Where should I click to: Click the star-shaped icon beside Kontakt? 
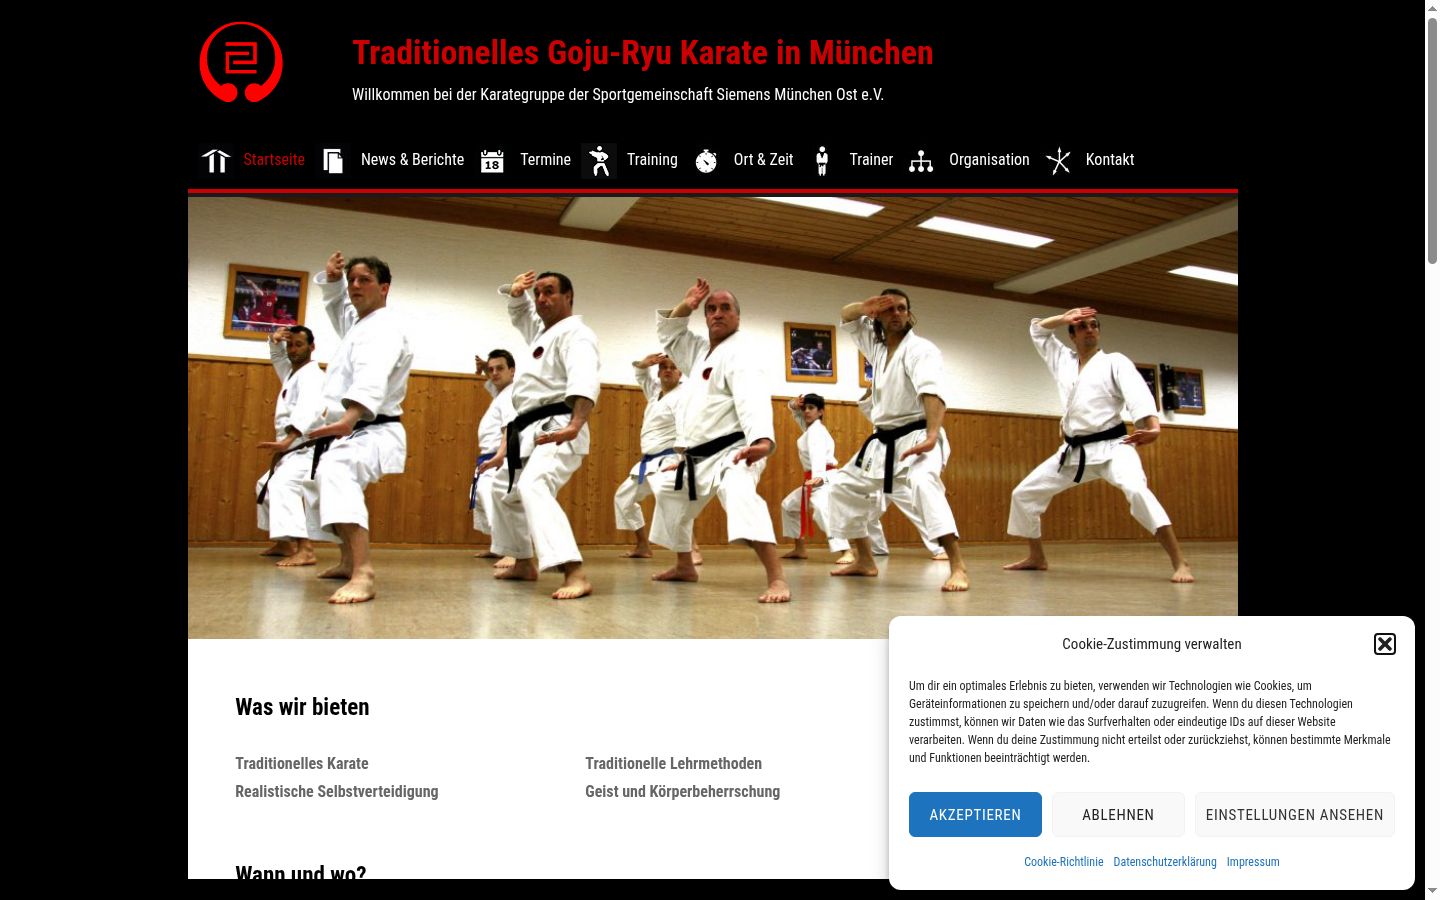tap(1058, 160)
